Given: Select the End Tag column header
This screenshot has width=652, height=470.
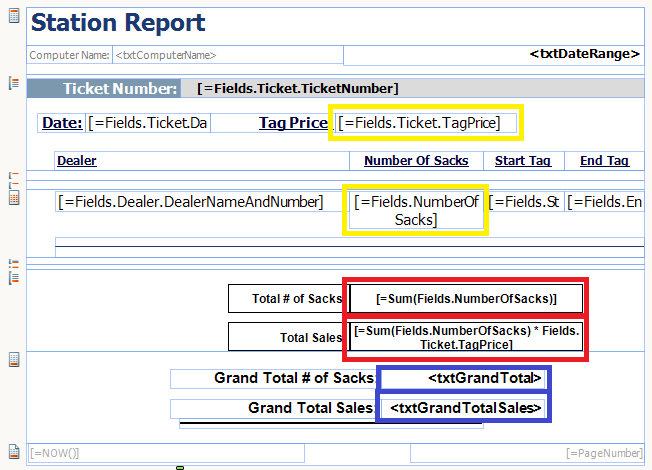Looking at the screenshot, I should (x=604, y=161).
